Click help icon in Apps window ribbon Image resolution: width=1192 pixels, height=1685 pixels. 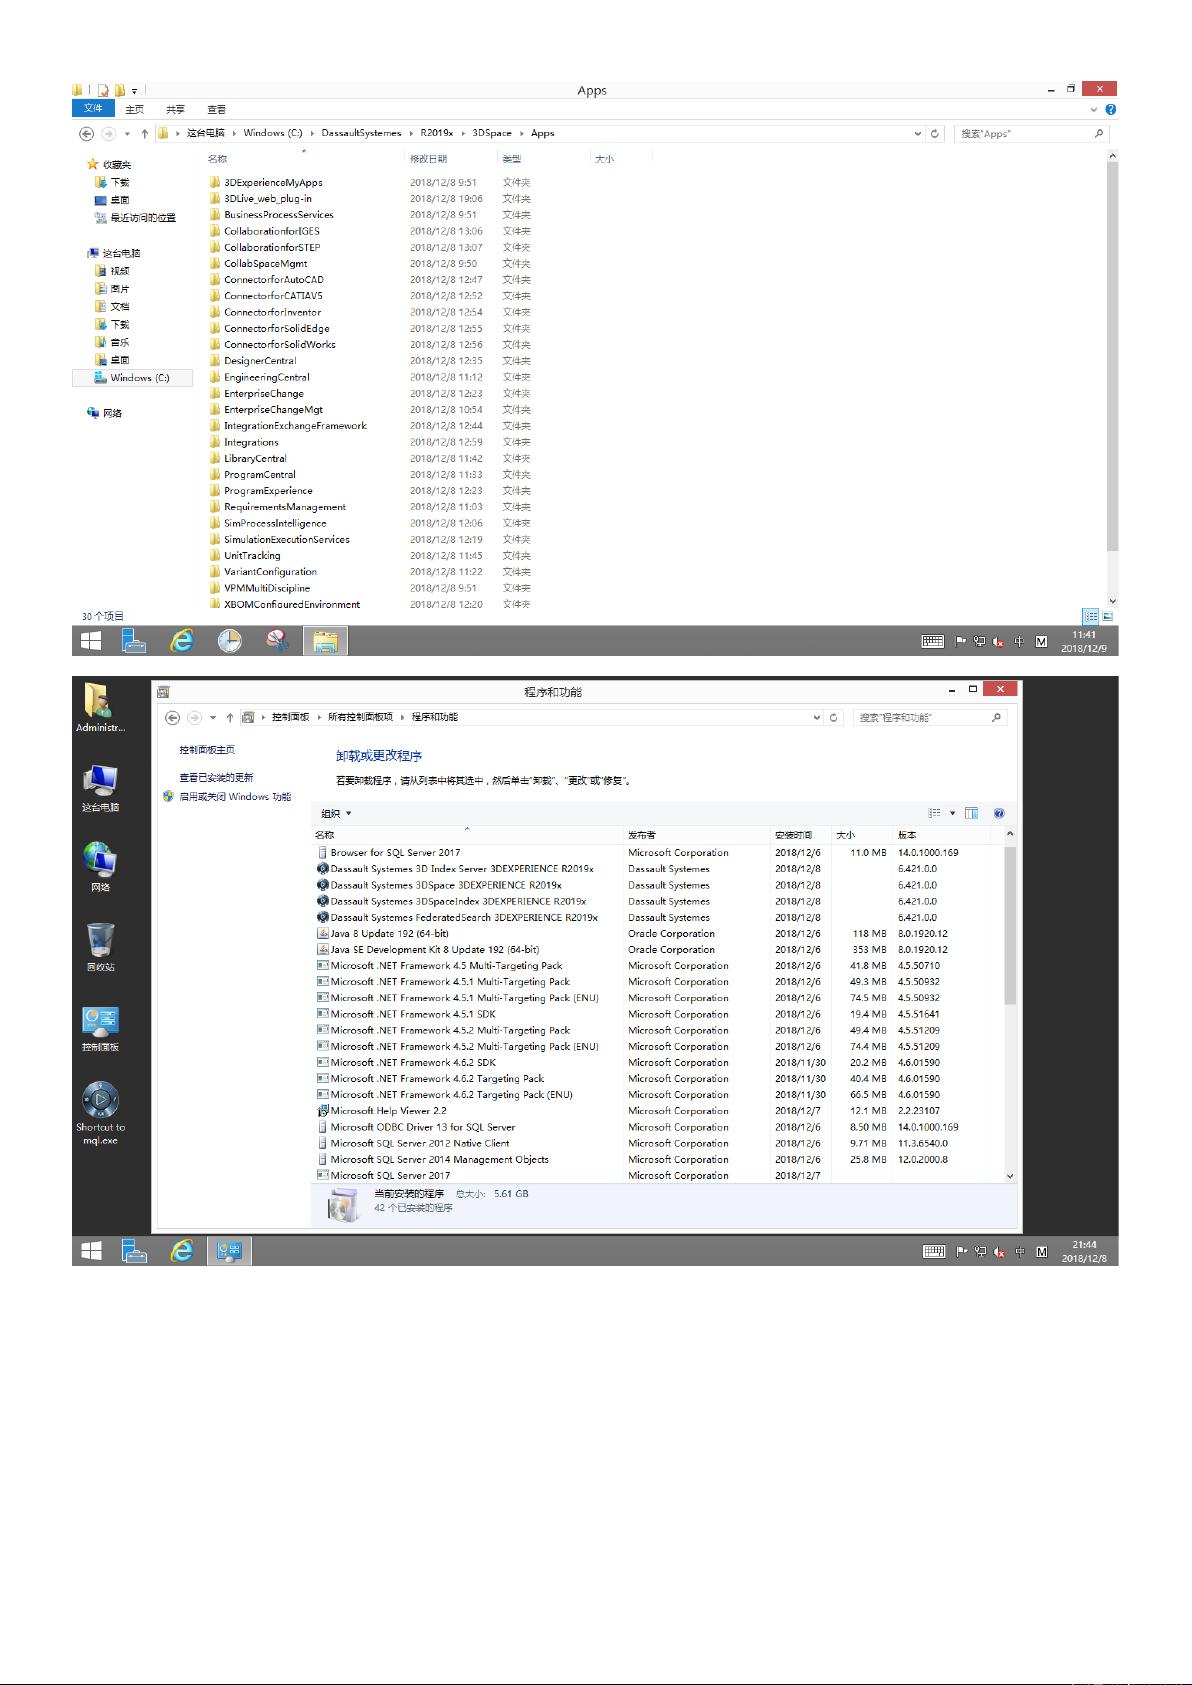(1110, 110)
